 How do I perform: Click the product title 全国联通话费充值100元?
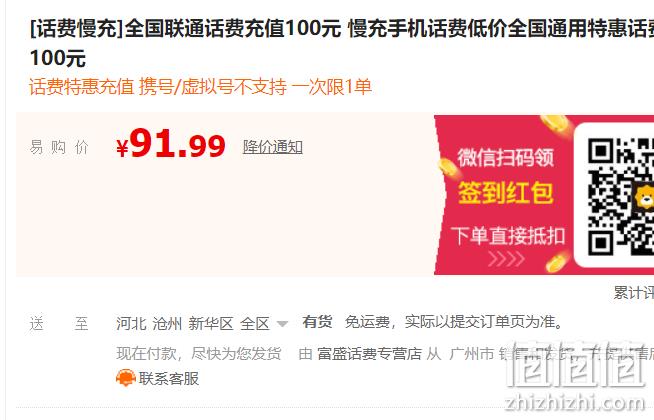tap(233, 28)
